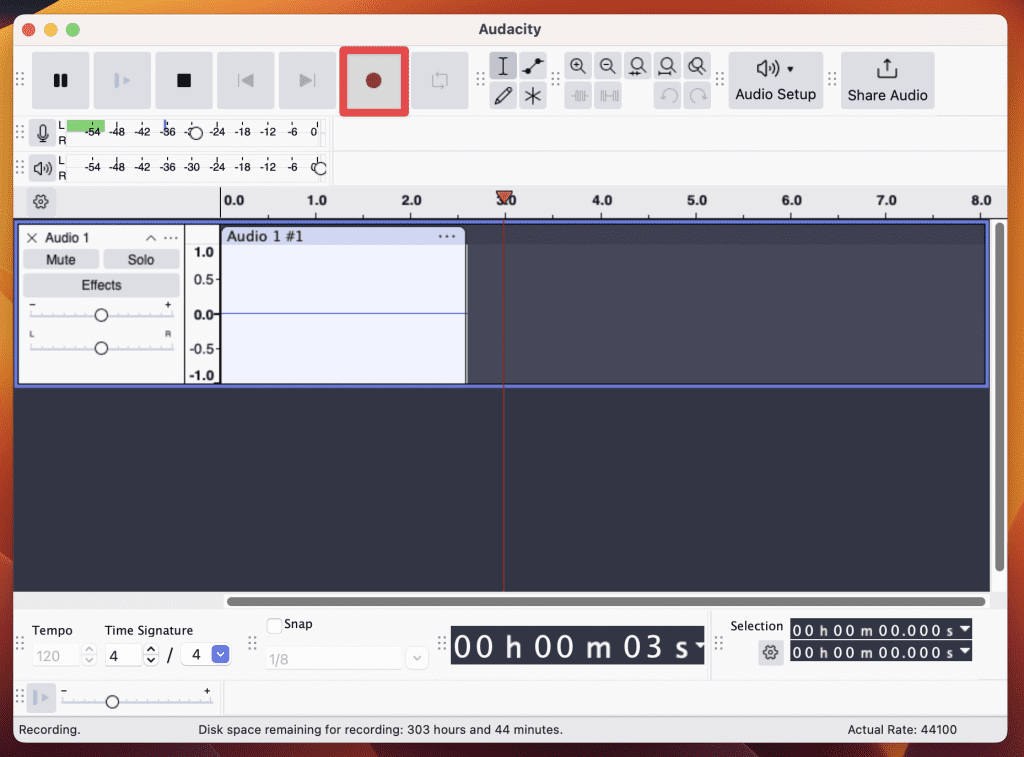Click the microphone record meter icon
The image size is (1024, 757).
[42, 133]
